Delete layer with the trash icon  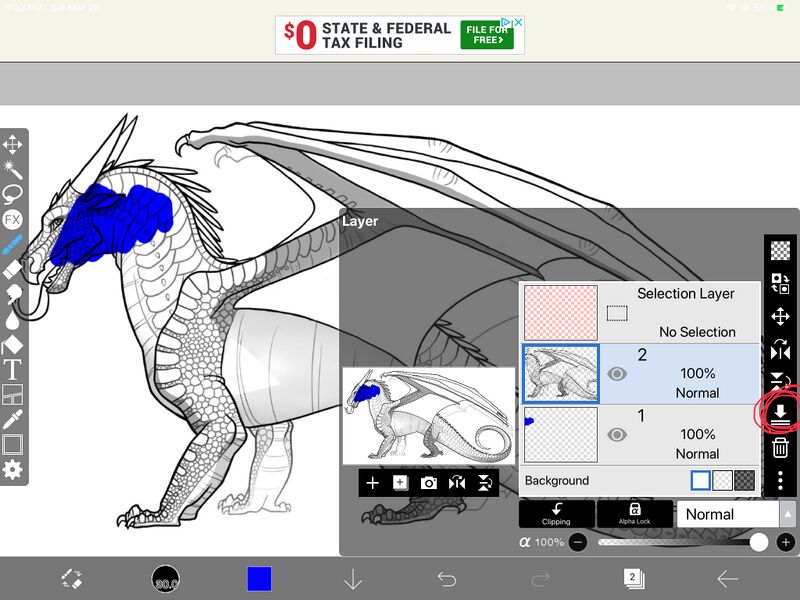[780, 447]
